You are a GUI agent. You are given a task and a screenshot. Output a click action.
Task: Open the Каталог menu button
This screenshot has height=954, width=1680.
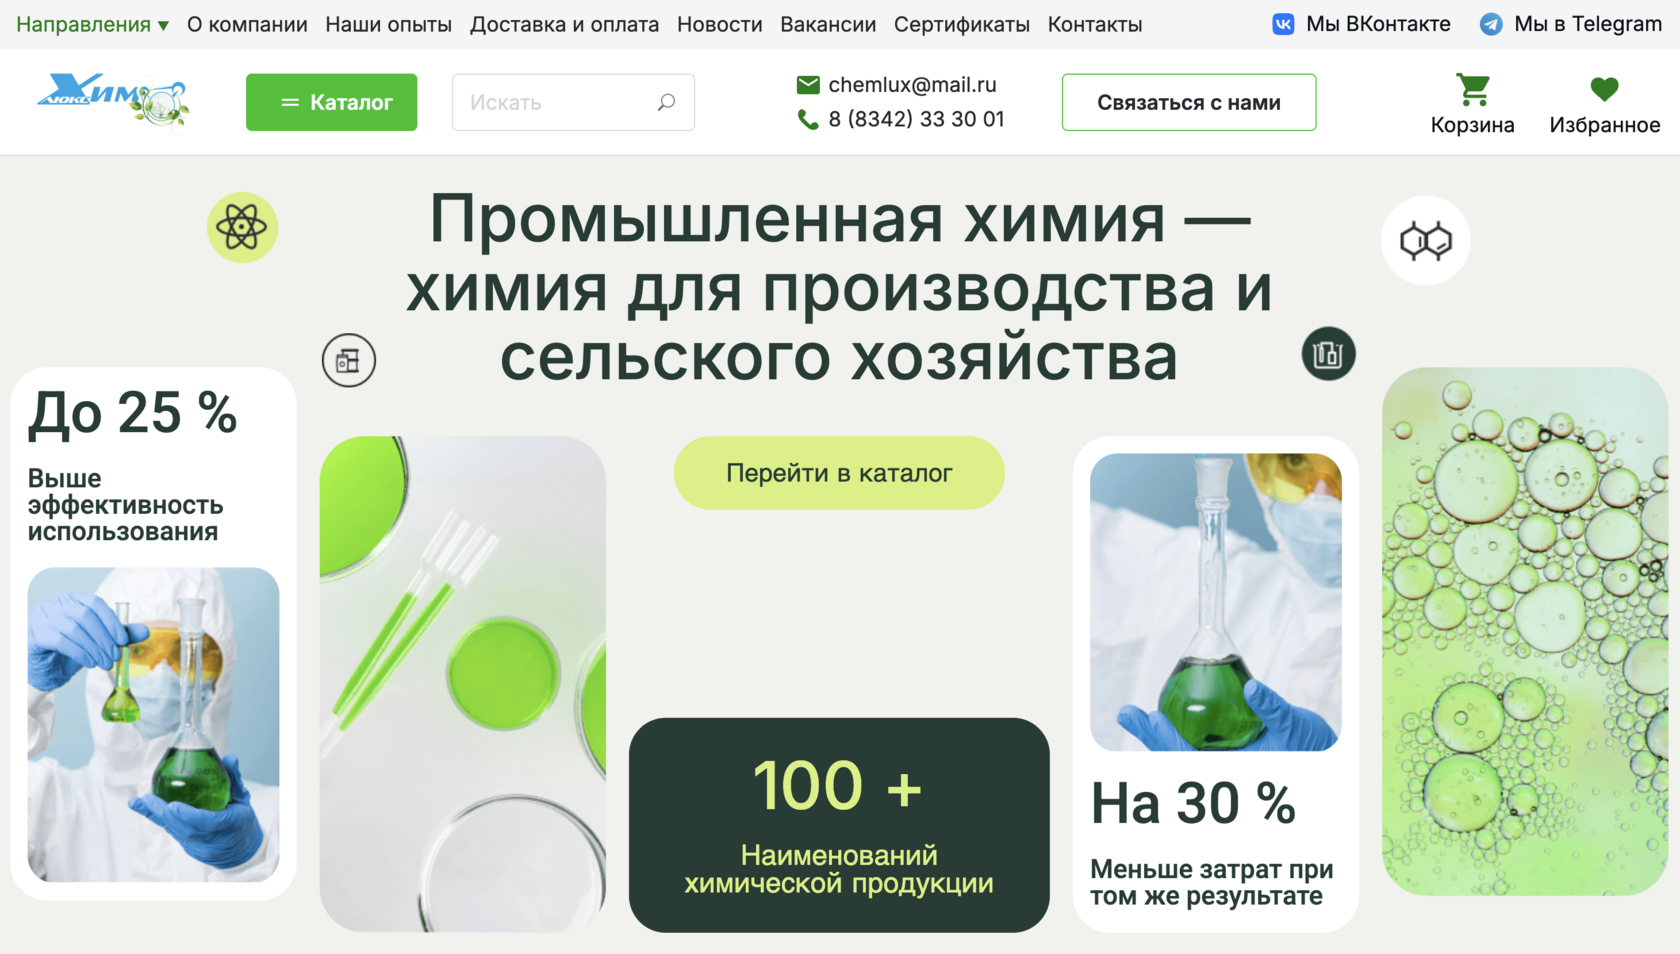pos(331,102)
